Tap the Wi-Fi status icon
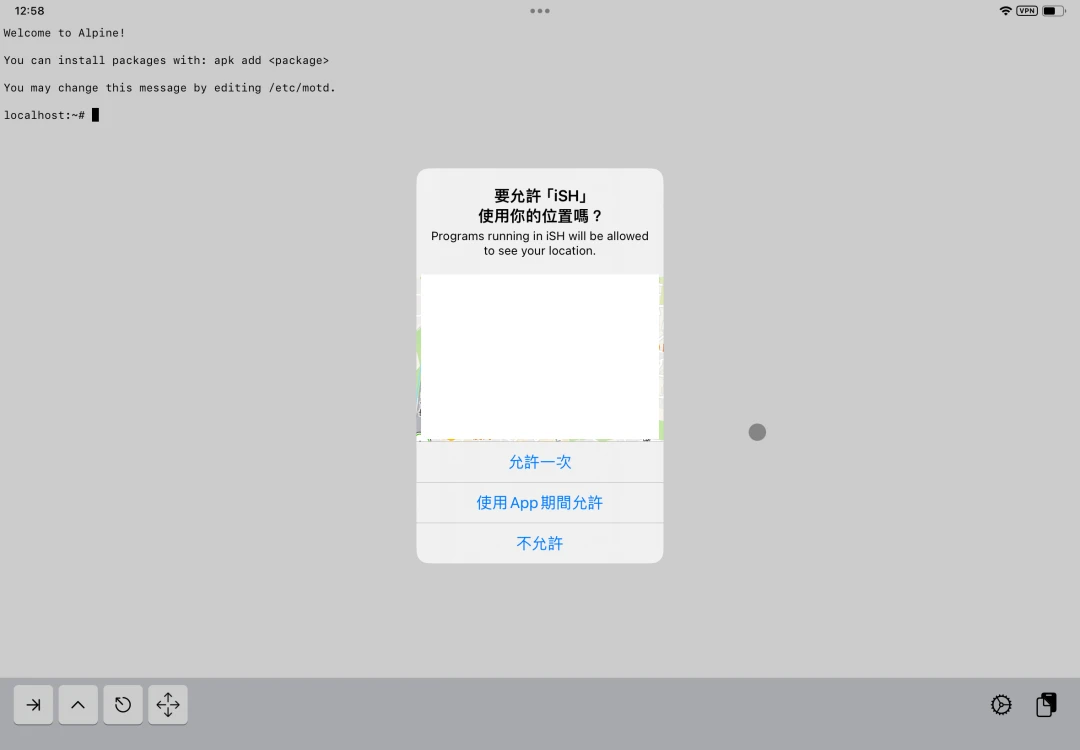 pos(1006,11)
